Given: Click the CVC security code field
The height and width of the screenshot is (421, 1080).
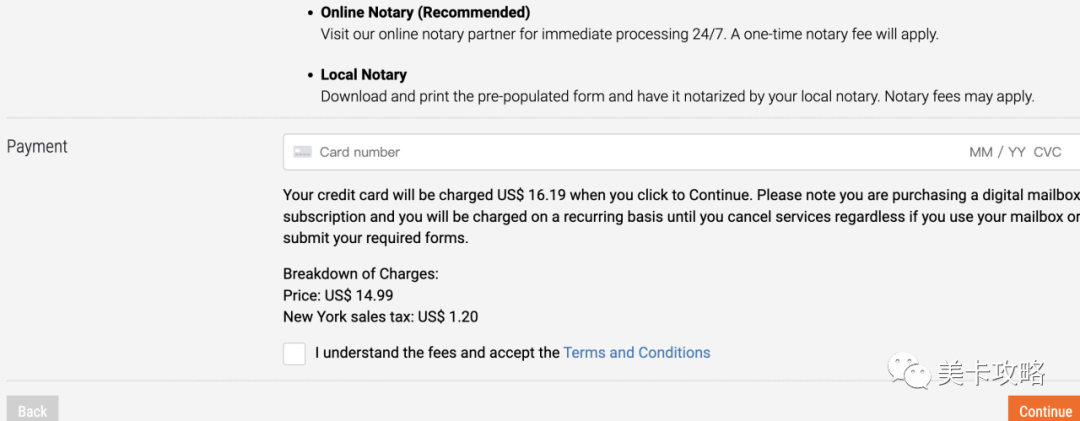Looking at the screenshot, I should 1047,152.
